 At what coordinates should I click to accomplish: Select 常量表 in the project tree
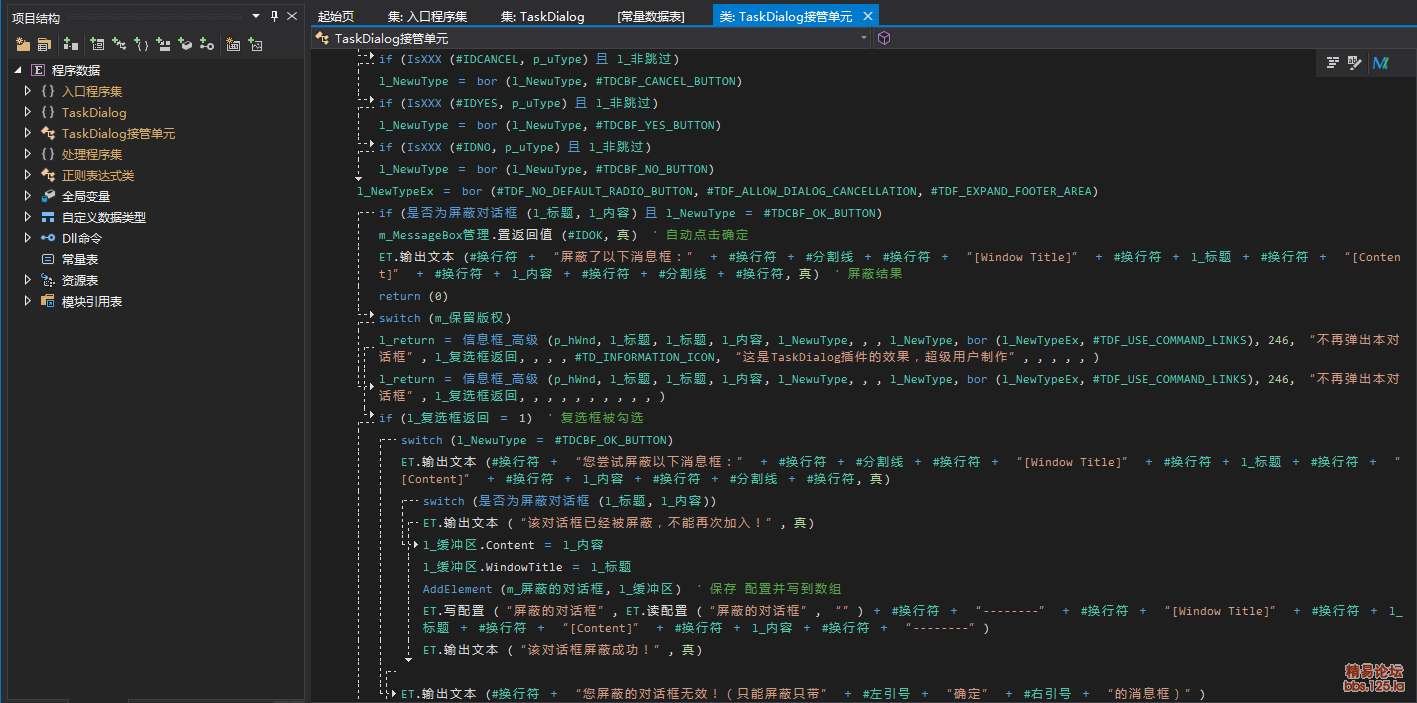(x=80, y=259)
